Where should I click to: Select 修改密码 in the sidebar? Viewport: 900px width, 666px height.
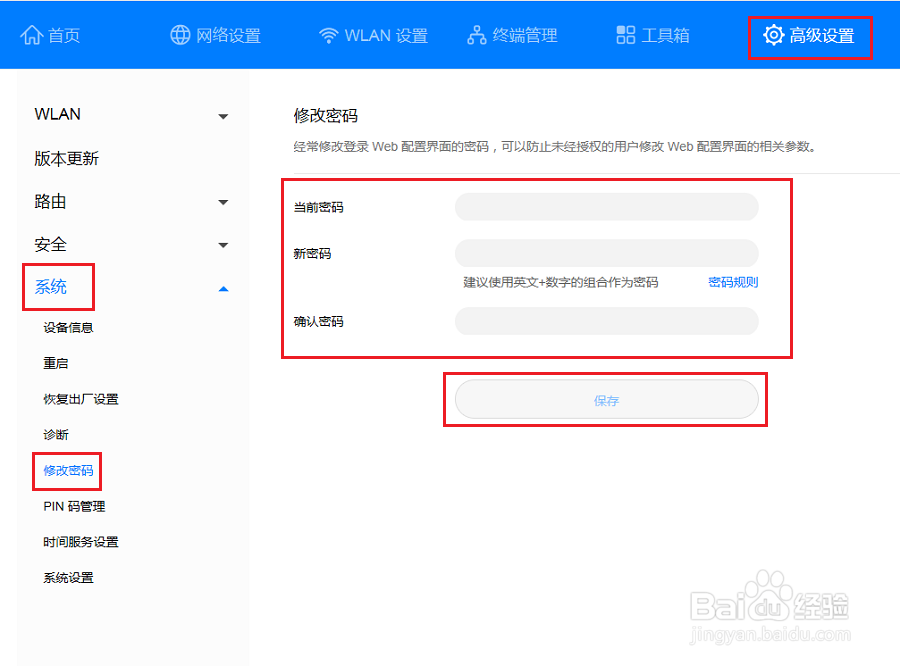click(67, 470)
